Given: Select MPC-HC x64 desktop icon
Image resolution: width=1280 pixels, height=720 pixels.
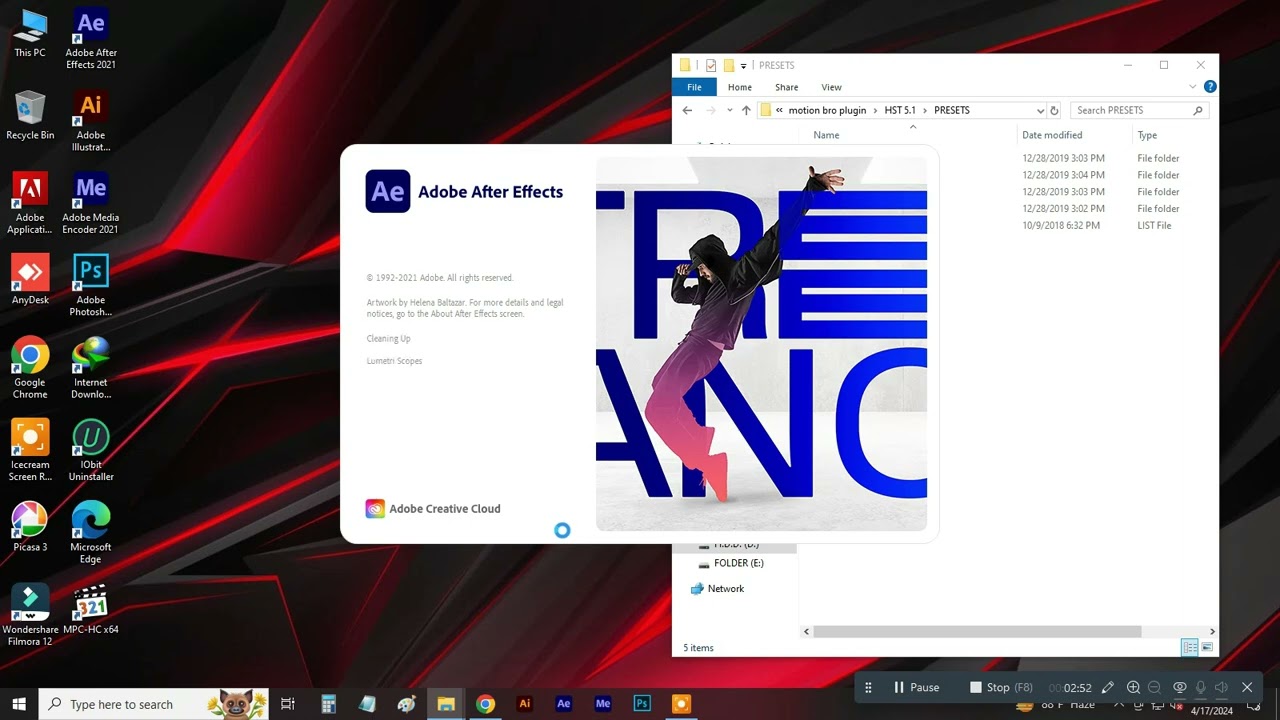Looking at the screenshot, I should click(x=91, y=610).
